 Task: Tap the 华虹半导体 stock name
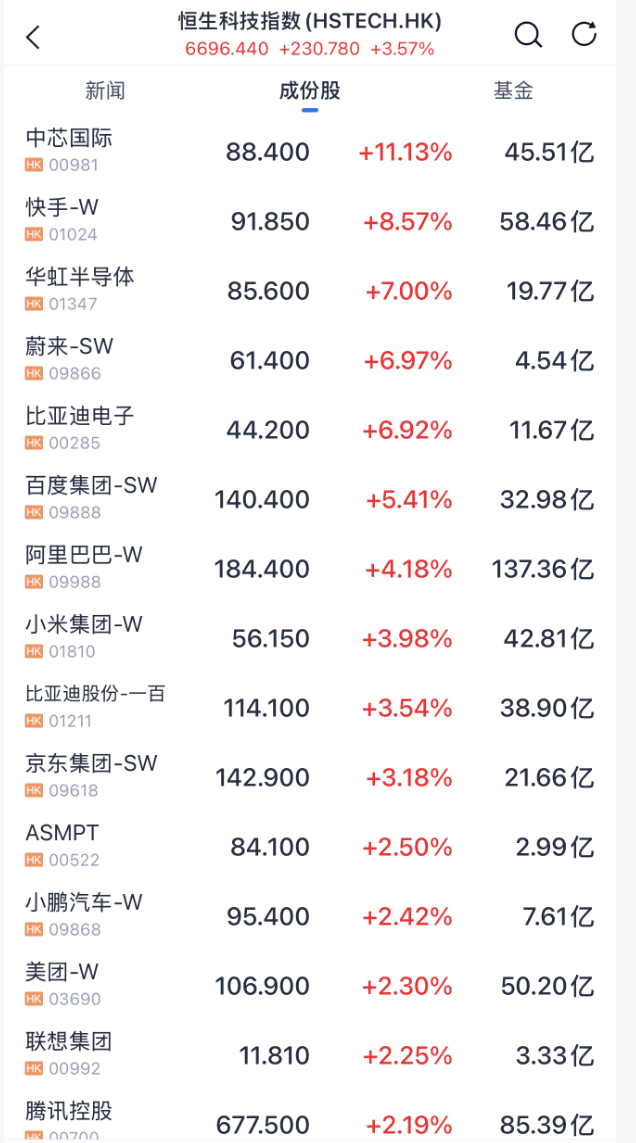coord(80,277)
